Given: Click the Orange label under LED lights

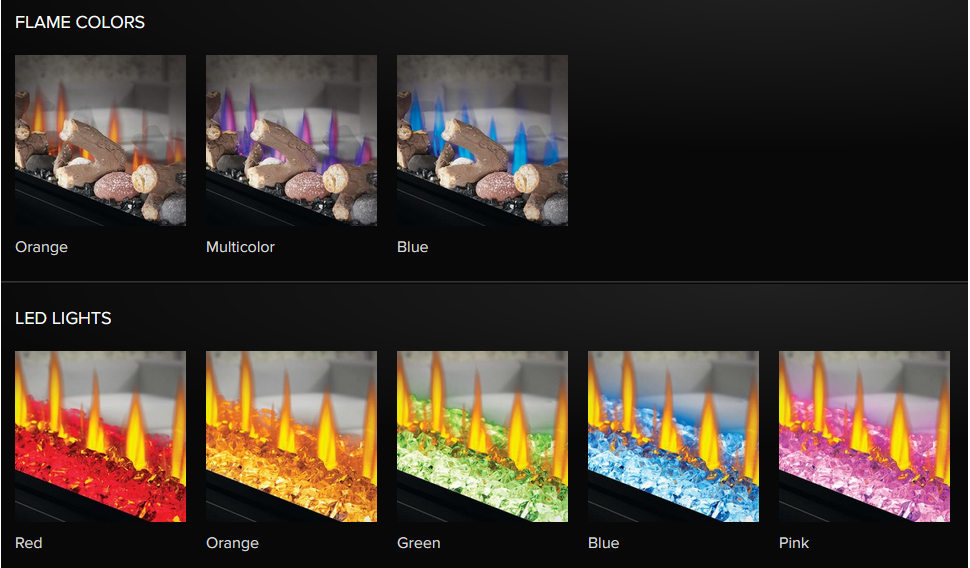Looking at the screenshot, I should [233, 543].
